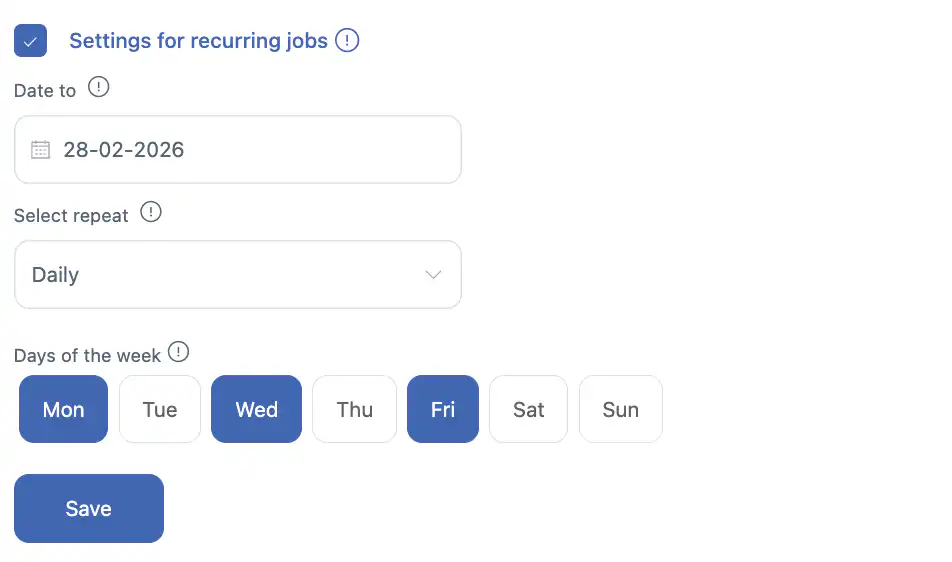
Task: Deselect the Mon day toggle
Action: [63, 409]
